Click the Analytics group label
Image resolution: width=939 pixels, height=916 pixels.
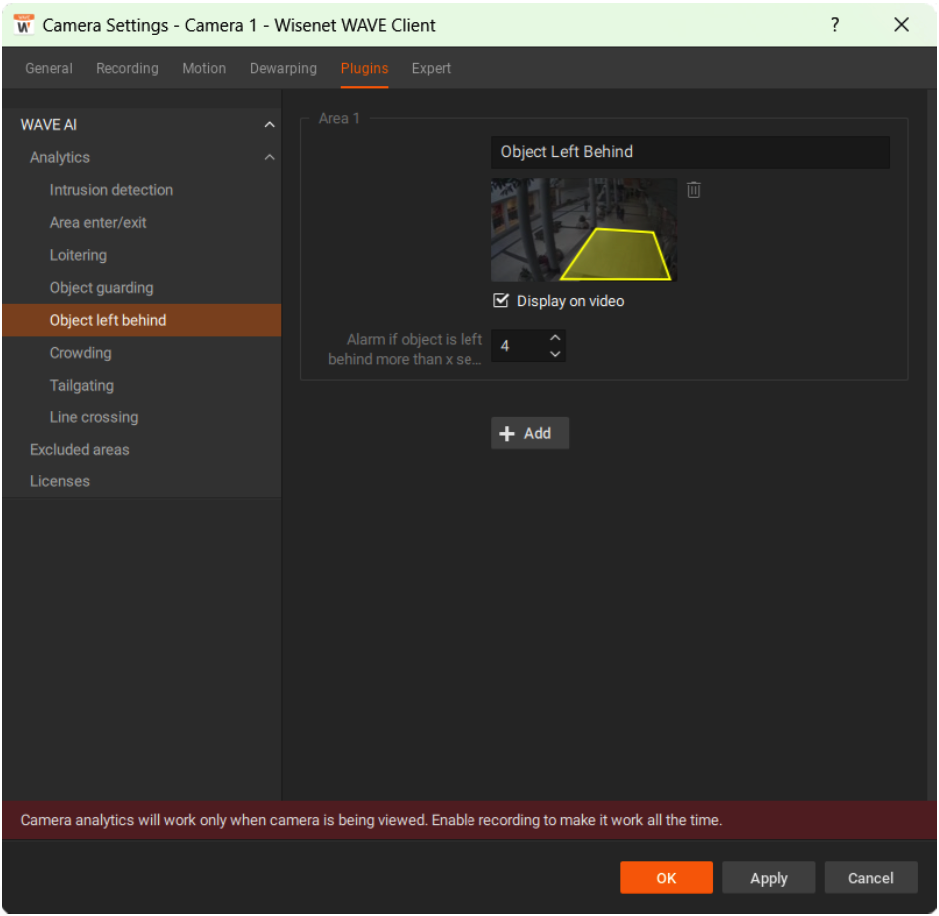click(60, 157)
